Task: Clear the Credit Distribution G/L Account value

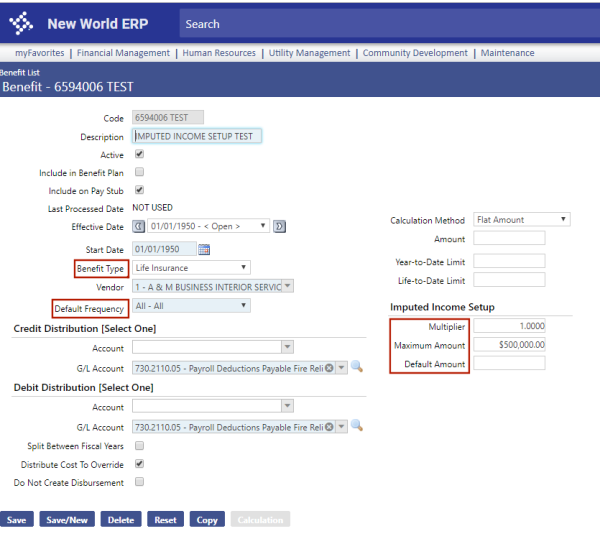Action: coord(329,368)
